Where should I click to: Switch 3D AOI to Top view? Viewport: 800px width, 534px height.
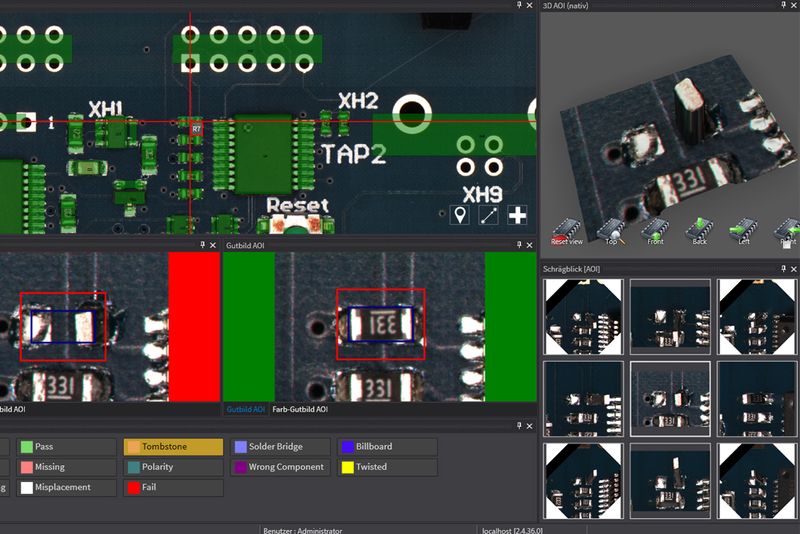pyautogui.click(x=611, y=231)
